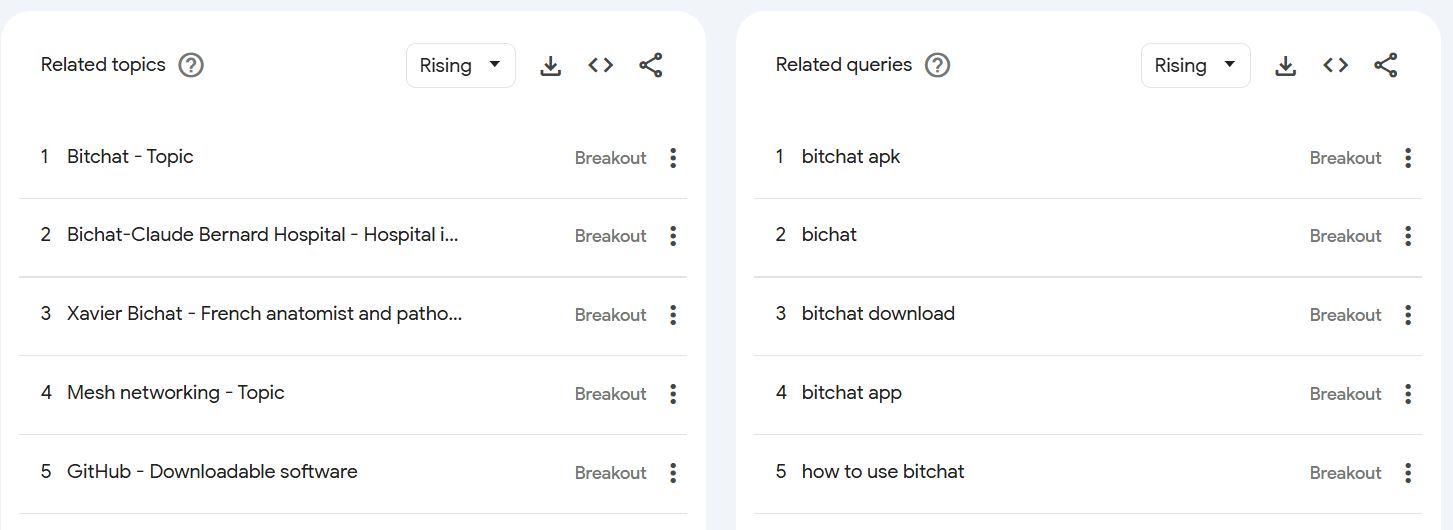
Task: Open embed code for Related queries
Action: click(1335, 66)
